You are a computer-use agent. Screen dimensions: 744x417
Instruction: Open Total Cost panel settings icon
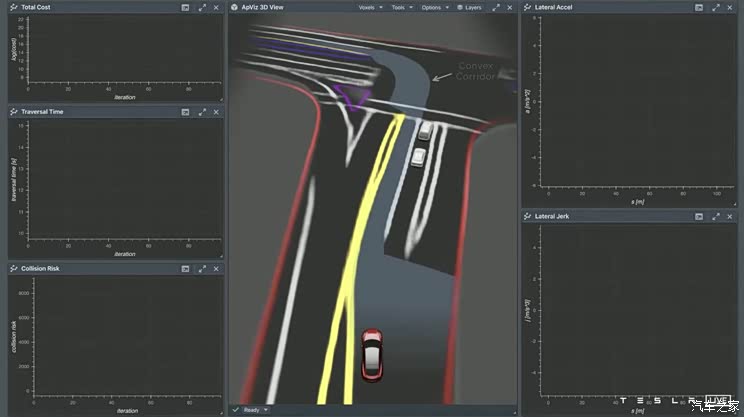tap(185, 7)
